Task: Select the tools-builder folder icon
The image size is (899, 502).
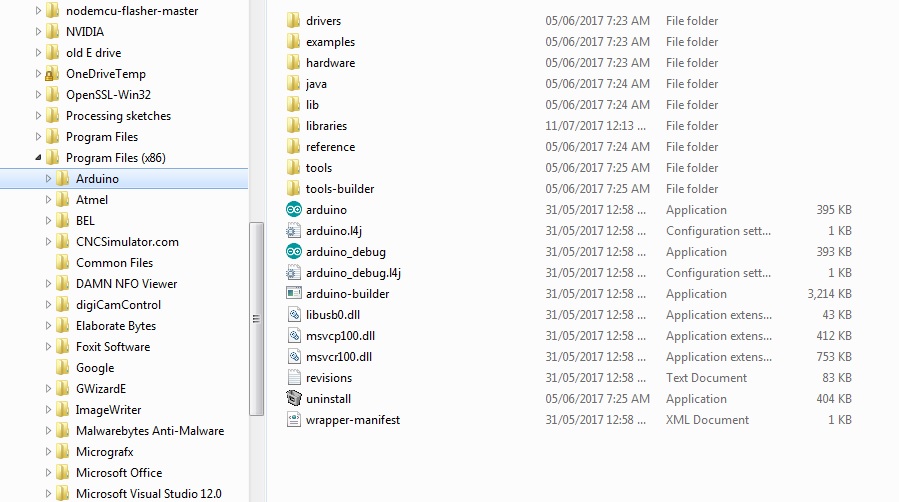Action: (x=293, y=189)
